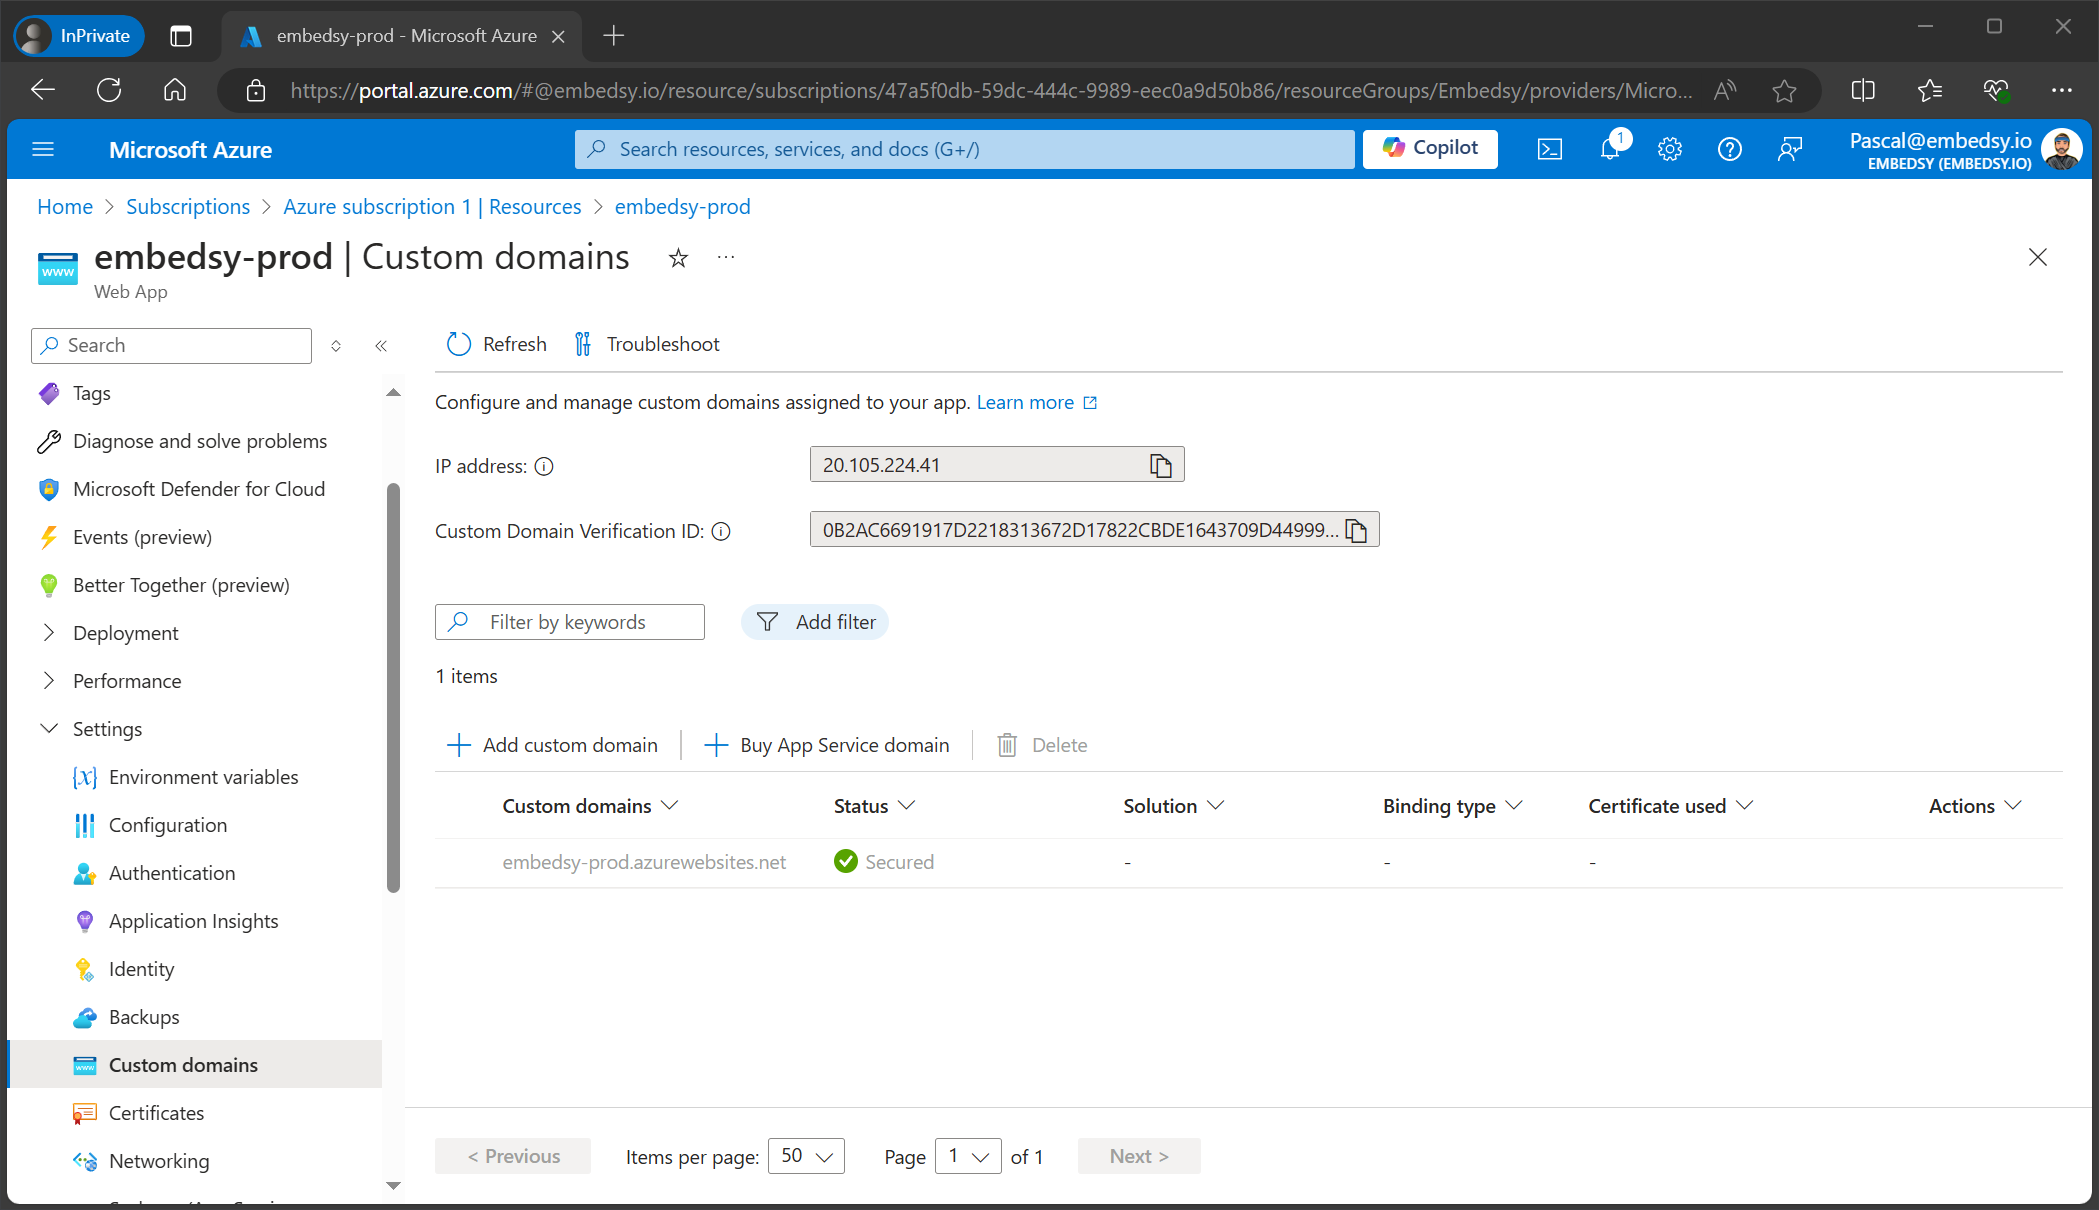The height and width of the screenshot is (1210, 2099).
Task: Click the Copilot button
Action: 1430,148
